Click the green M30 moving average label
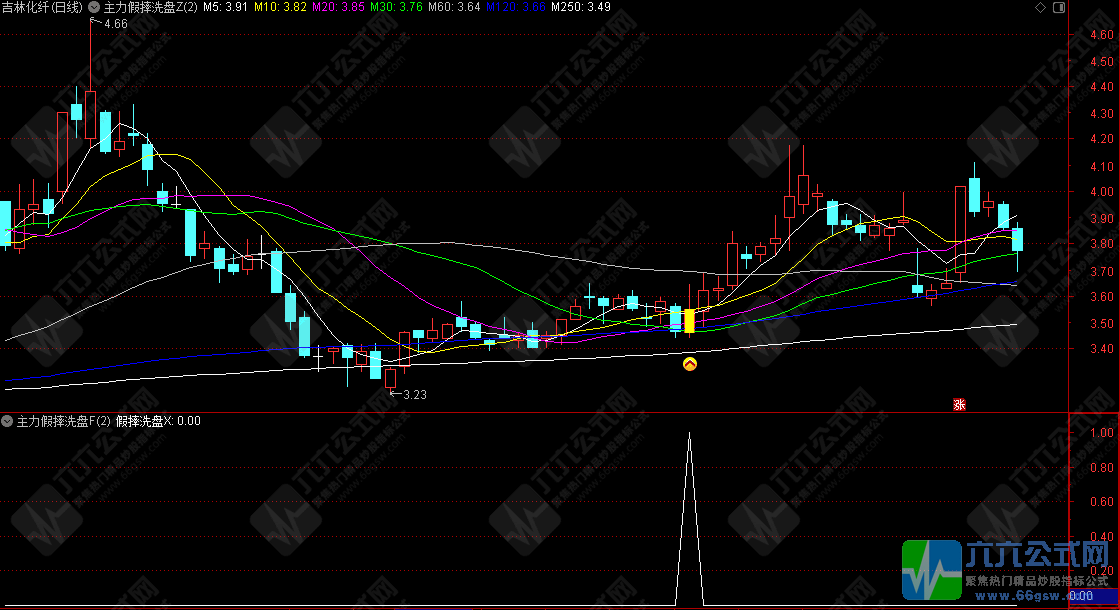1120x610 pixels. tap(393, 8)
